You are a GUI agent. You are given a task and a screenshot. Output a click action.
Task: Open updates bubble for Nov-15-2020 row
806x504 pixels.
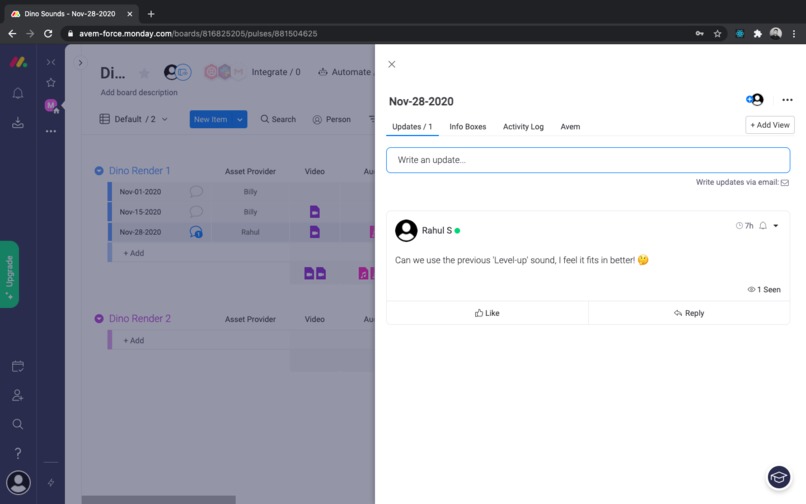tap(196, 211)
